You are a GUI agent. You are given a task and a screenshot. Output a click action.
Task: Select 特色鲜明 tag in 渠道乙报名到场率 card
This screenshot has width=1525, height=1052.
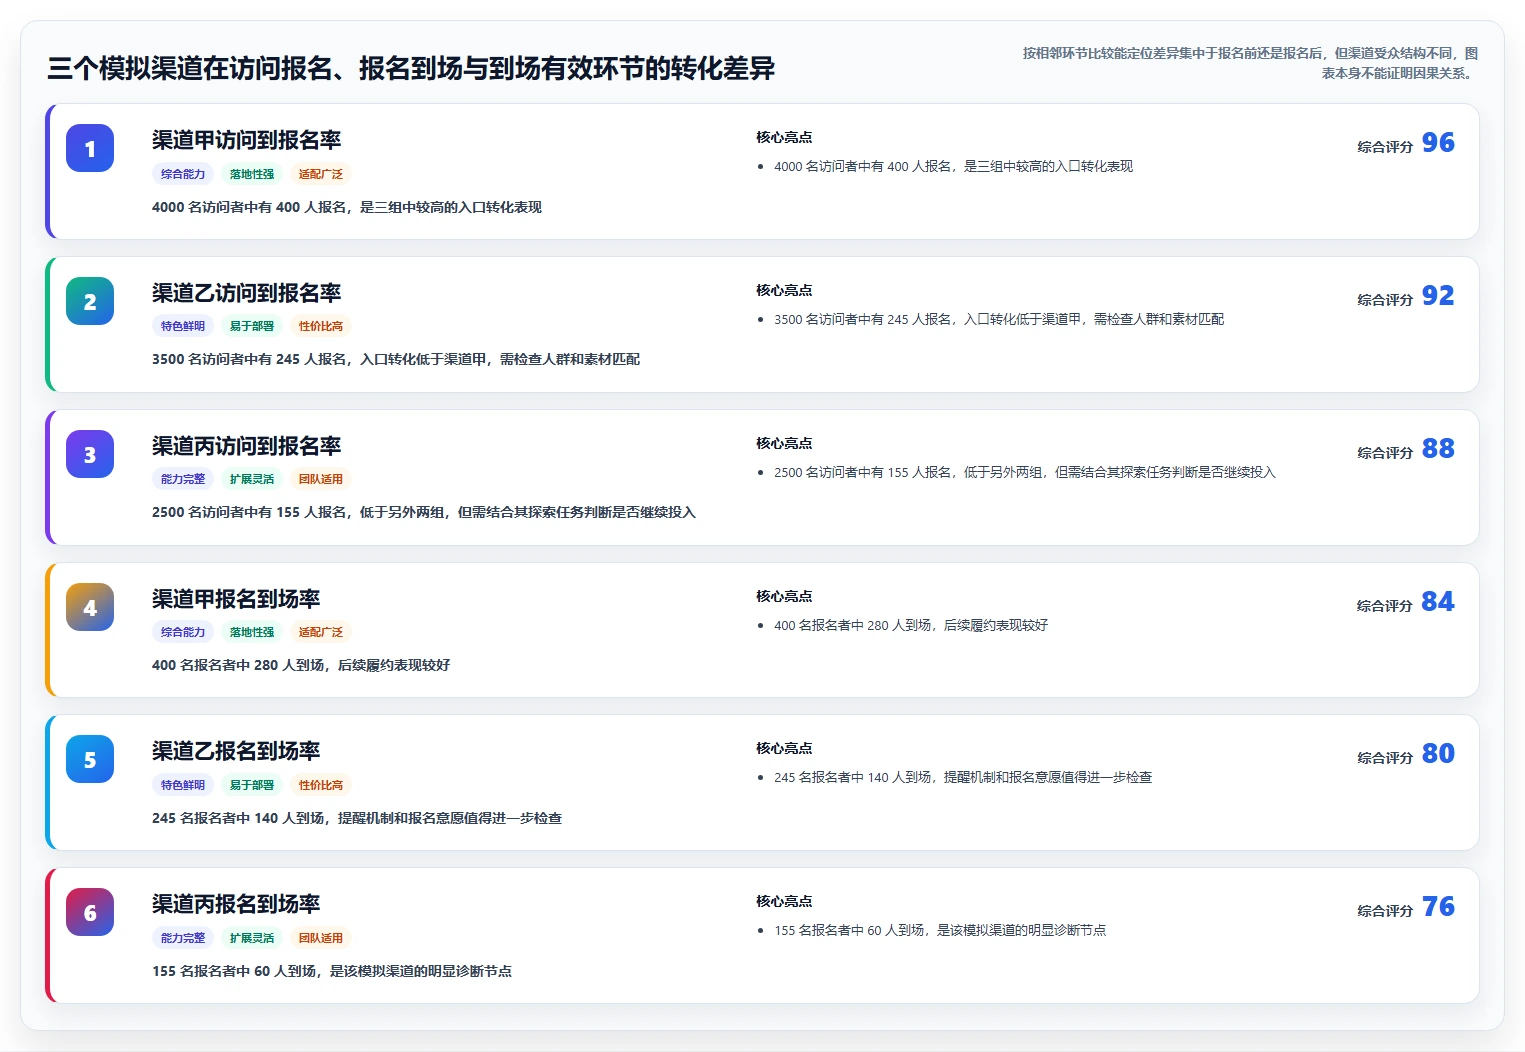point(183,785)
